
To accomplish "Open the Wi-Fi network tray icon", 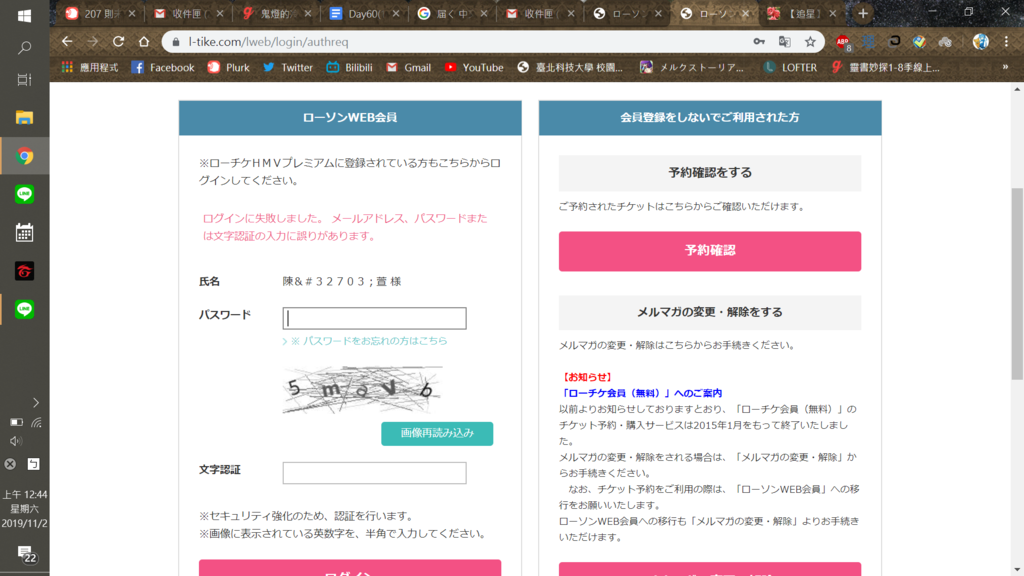I will tap(36, 423).
